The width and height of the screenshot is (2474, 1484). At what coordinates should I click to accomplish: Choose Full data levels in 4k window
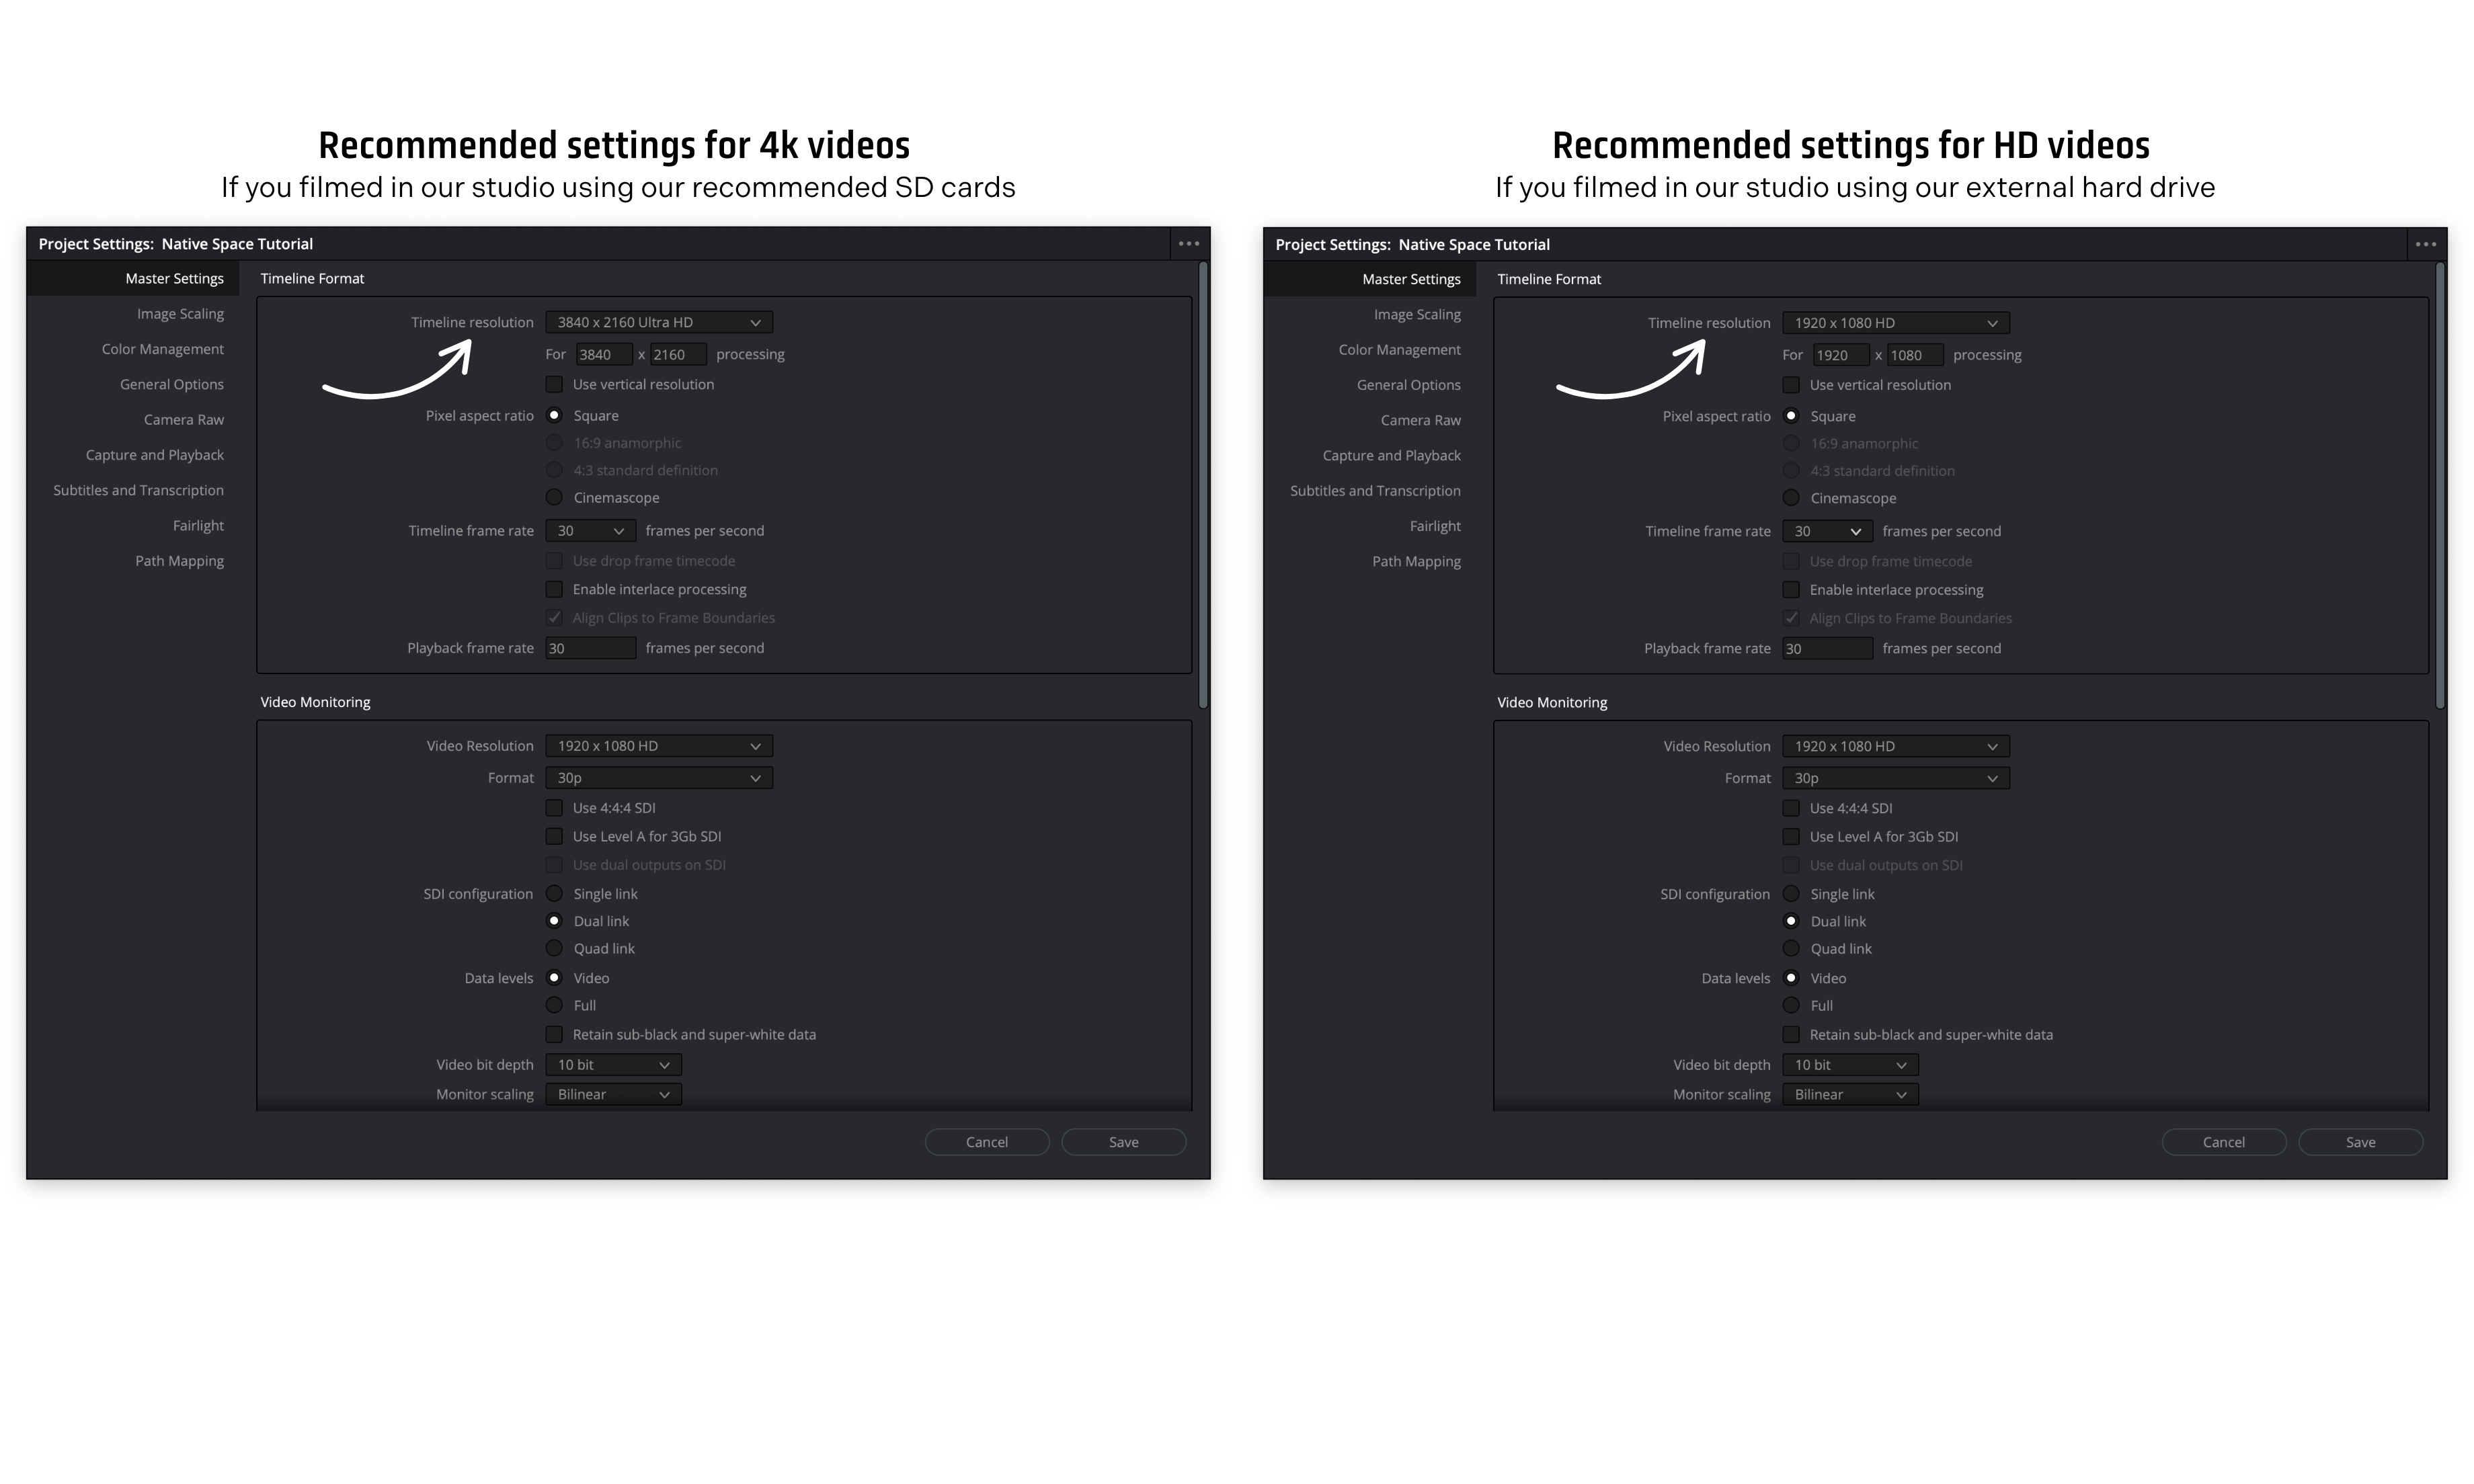pos(554,1005)
